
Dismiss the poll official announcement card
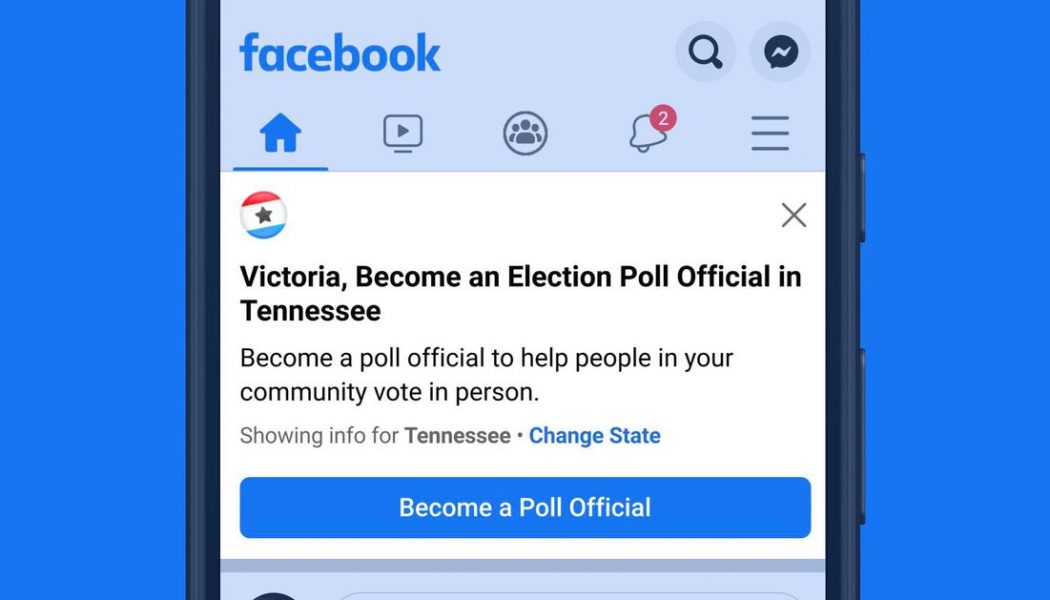click(x=793, y=214)
